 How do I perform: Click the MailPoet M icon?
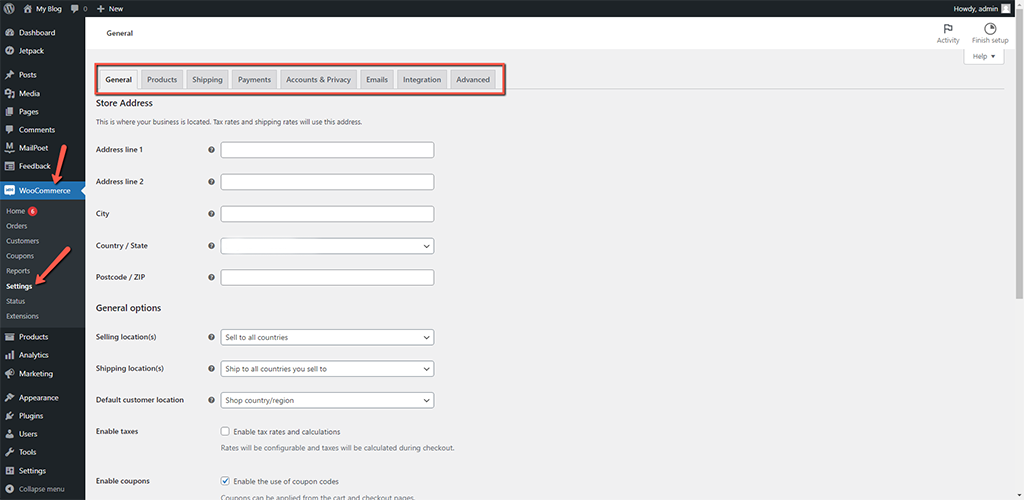click(10, 148)
